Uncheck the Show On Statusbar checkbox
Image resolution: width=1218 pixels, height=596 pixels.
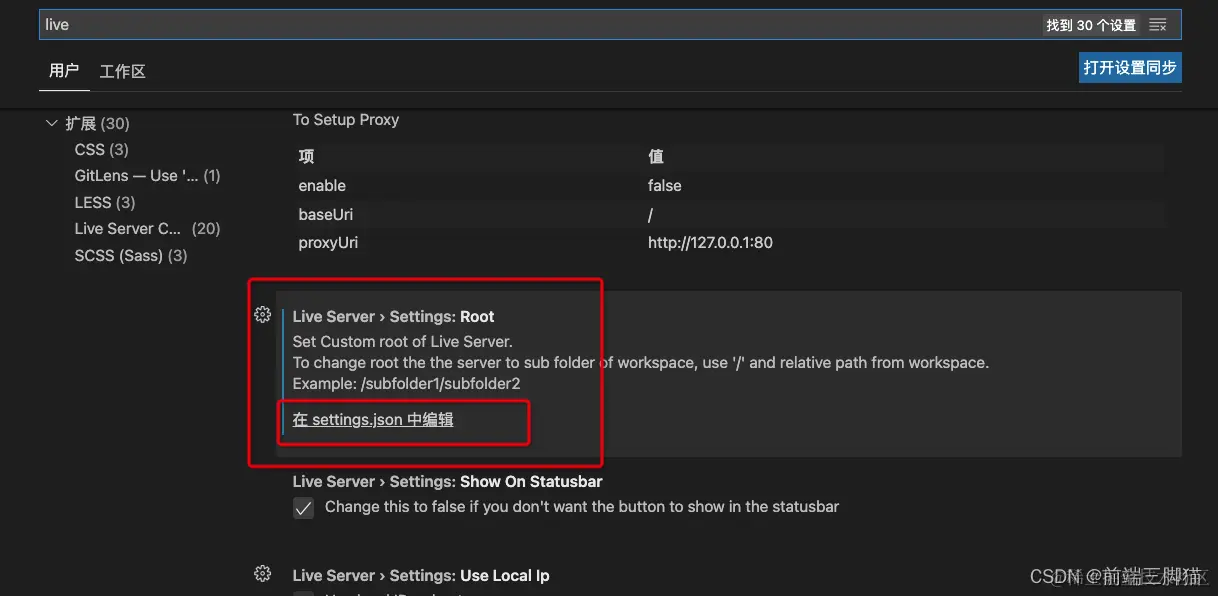pos(303,508)
